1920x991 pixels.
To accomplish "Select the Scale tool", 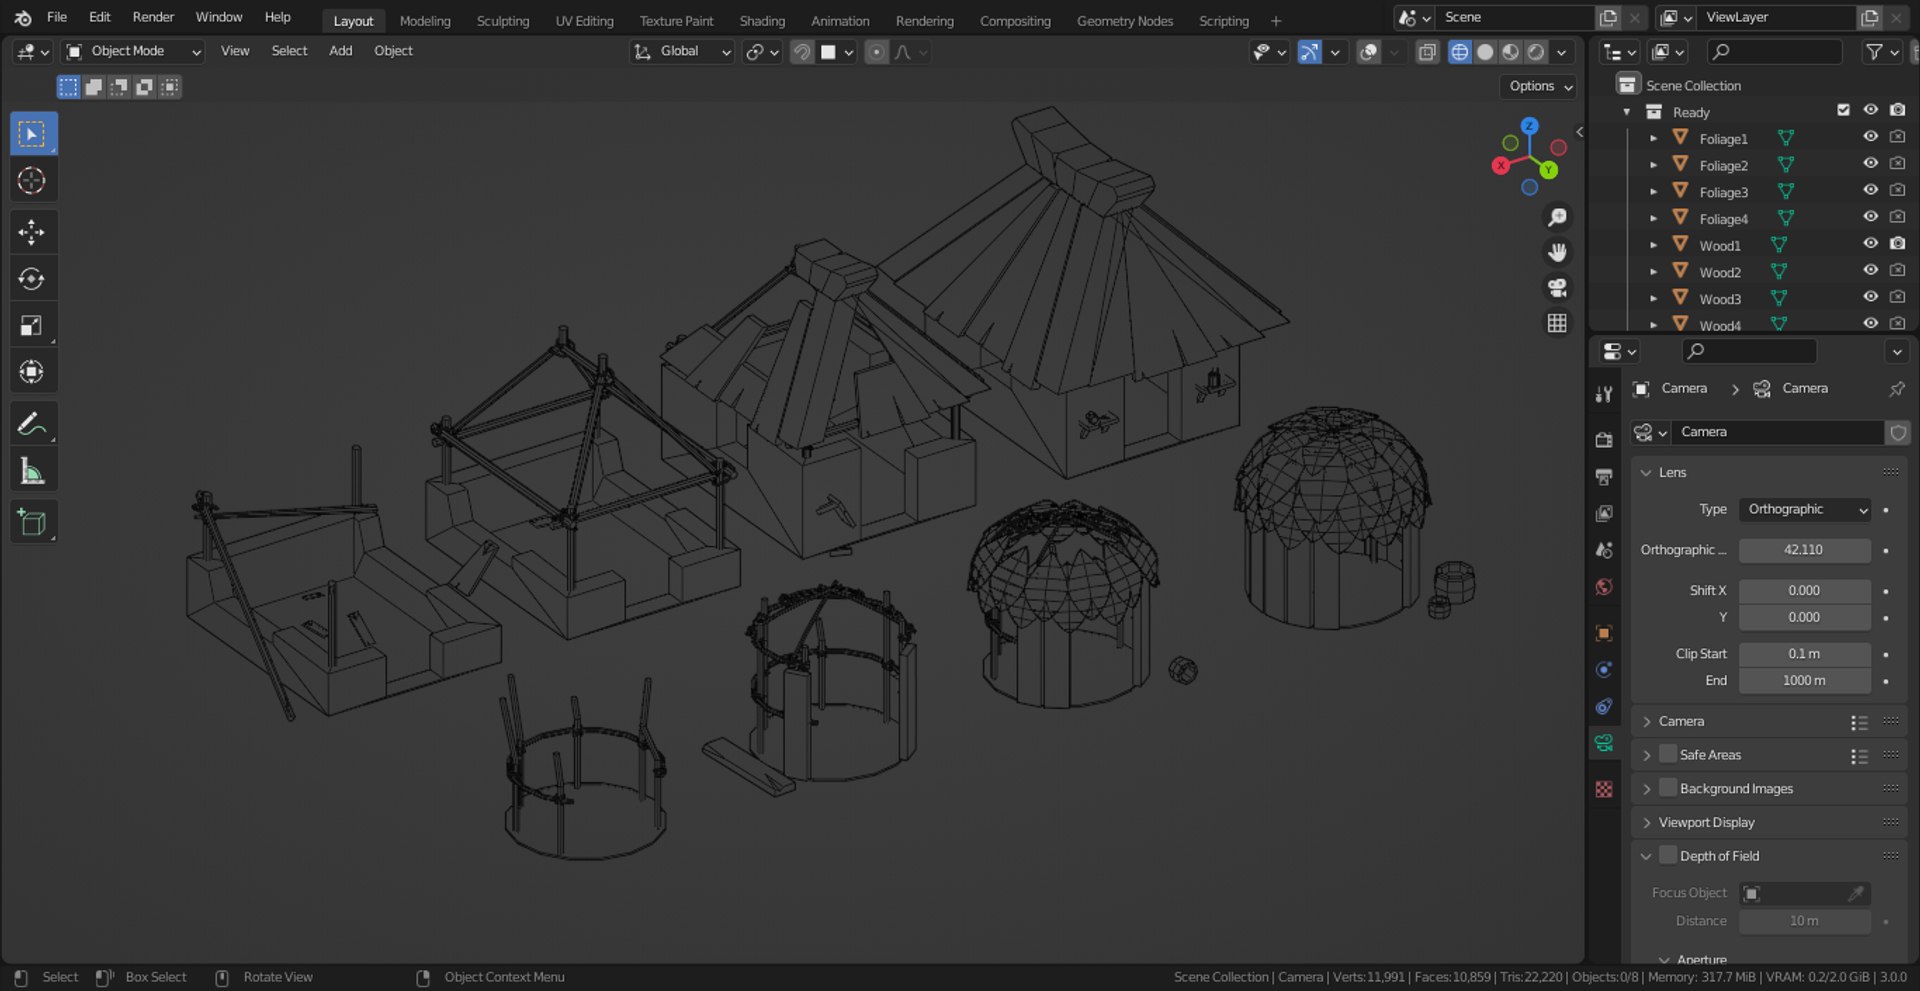I will [32, 326].
